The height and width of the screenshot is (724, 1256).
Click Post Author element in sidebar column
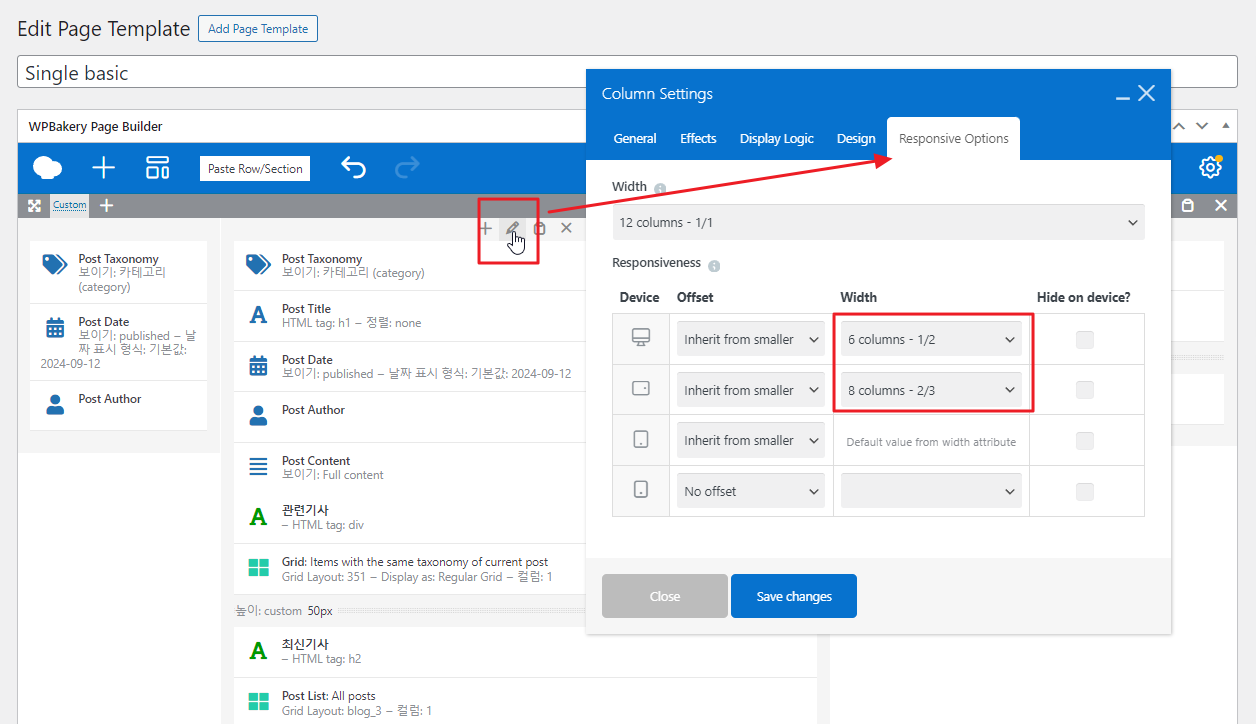point(118,405)
